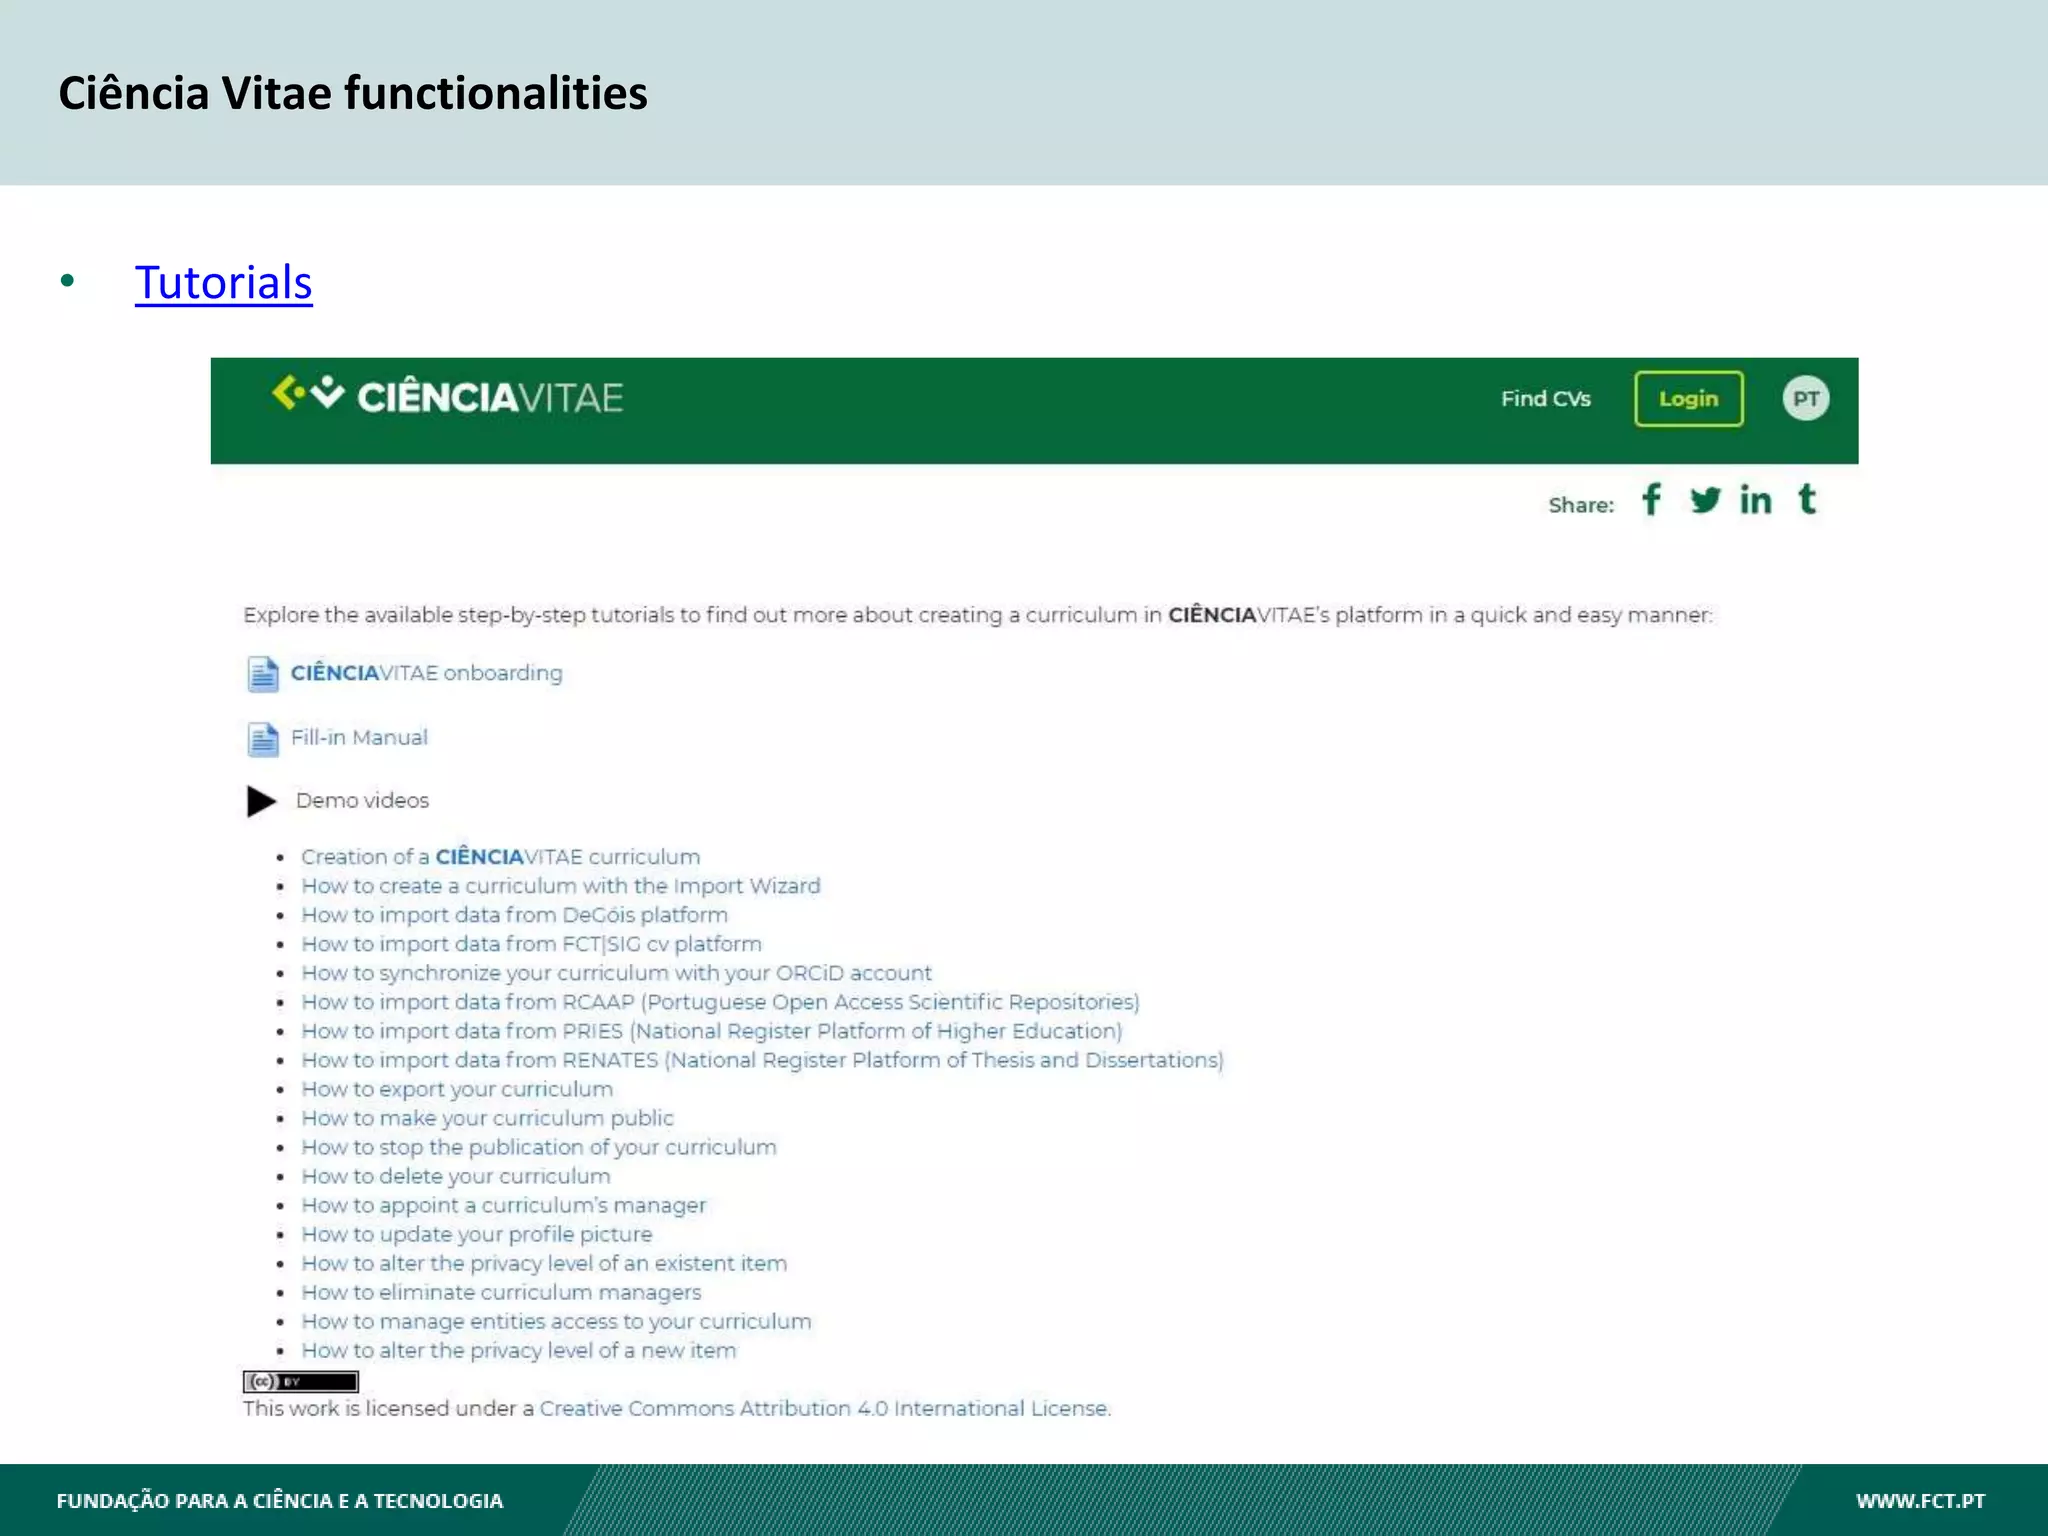Open Creation of a CIÊNCIAVITAE curriculum
The height and width of the screenshot is (1536, 2048).
[500, 857]
